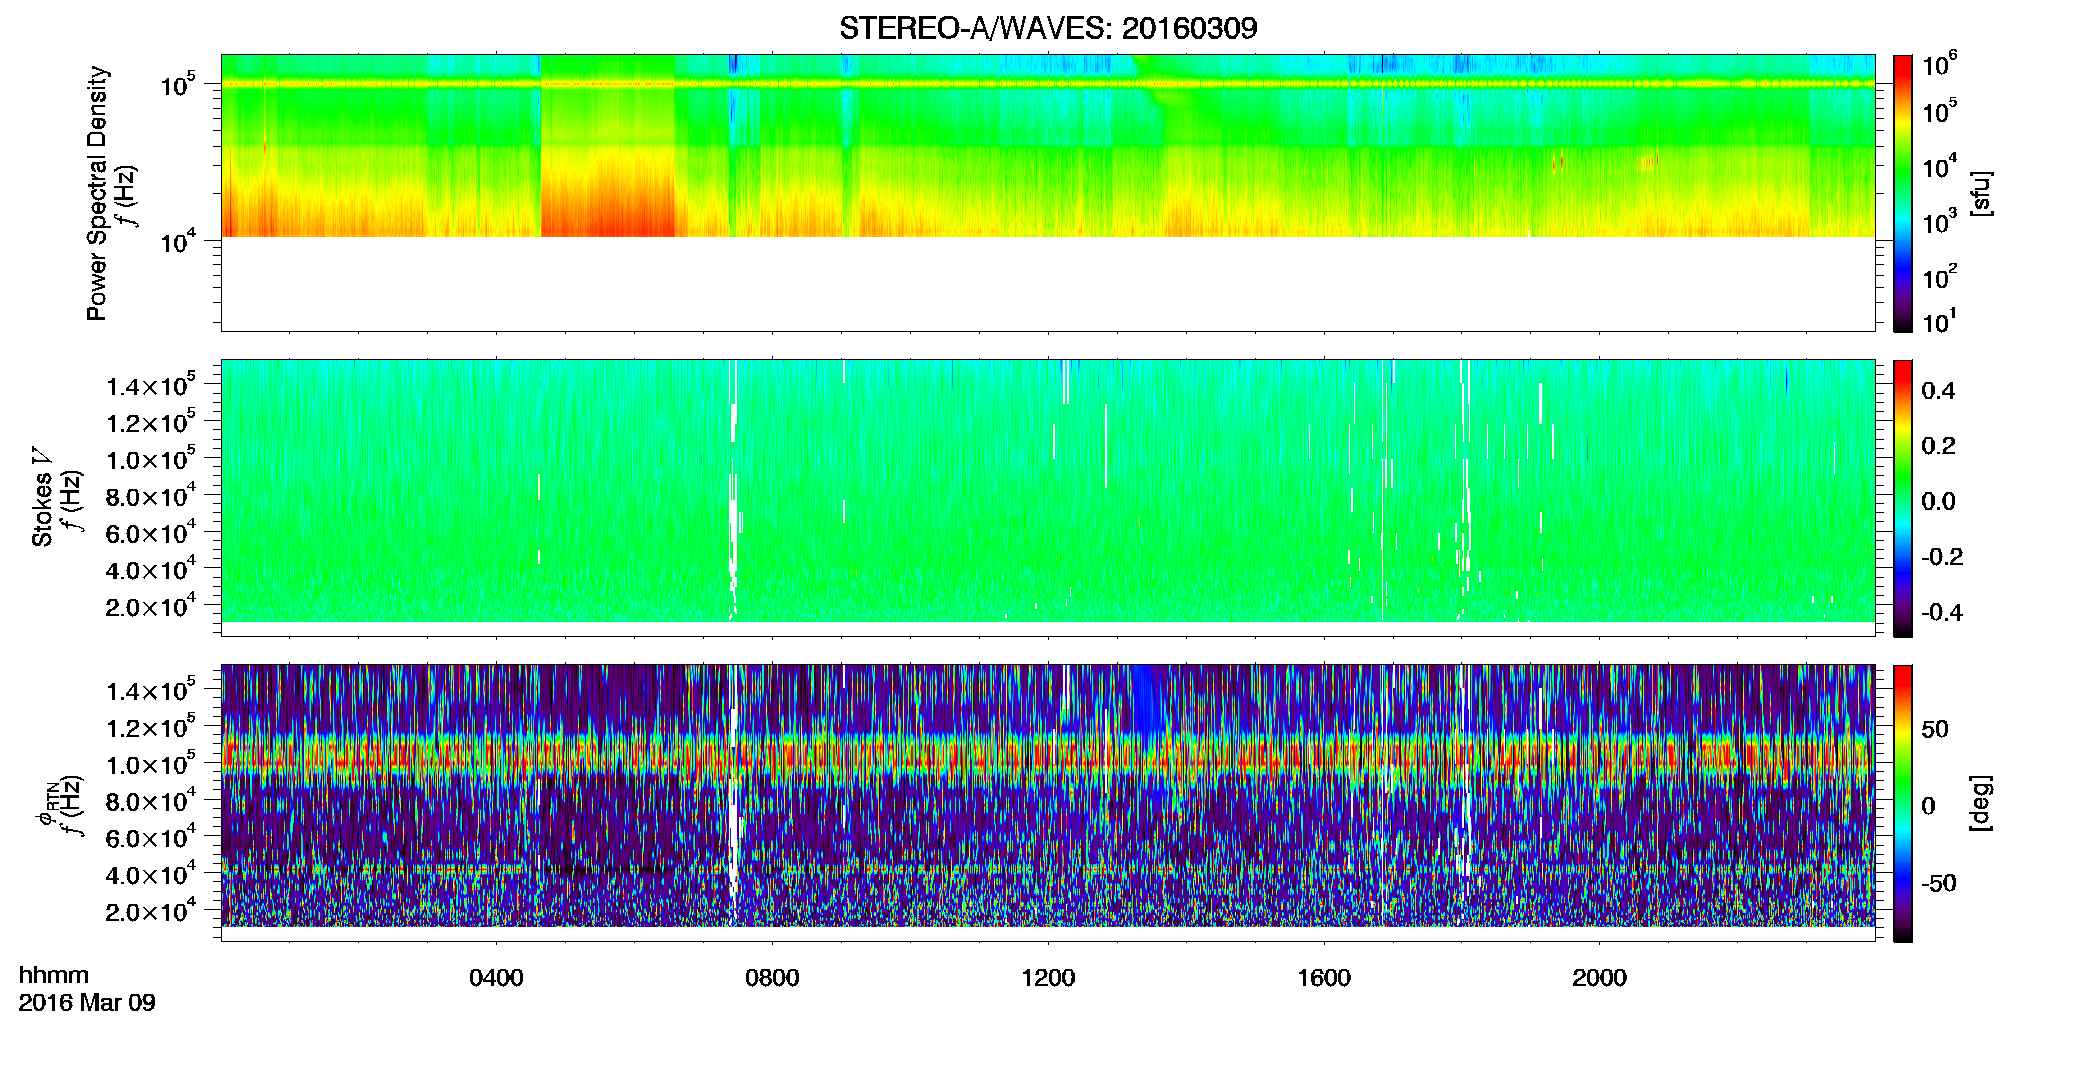Click the 6.0×10^4 tick in the φRTN panel
2096x1080 pixels.
[151, 837]
